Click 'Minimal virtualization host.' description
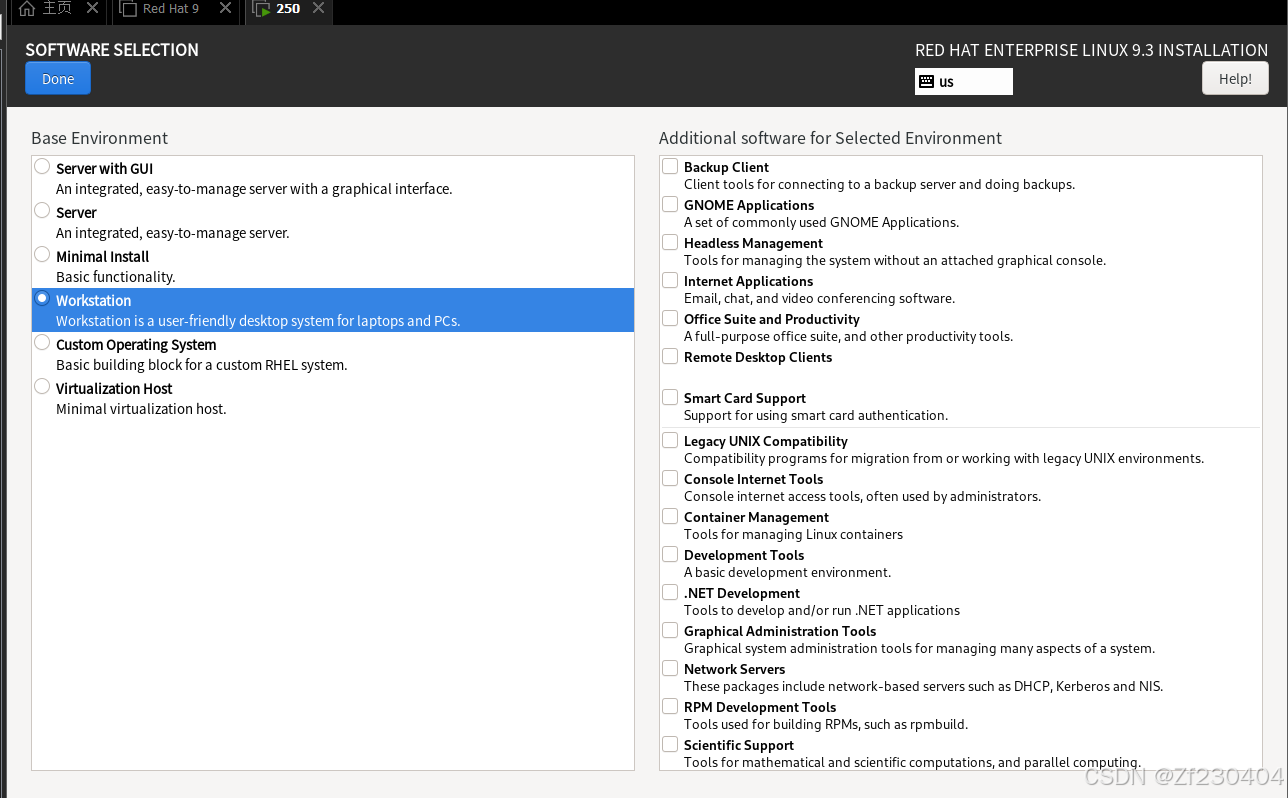 [x=141, y=409]
